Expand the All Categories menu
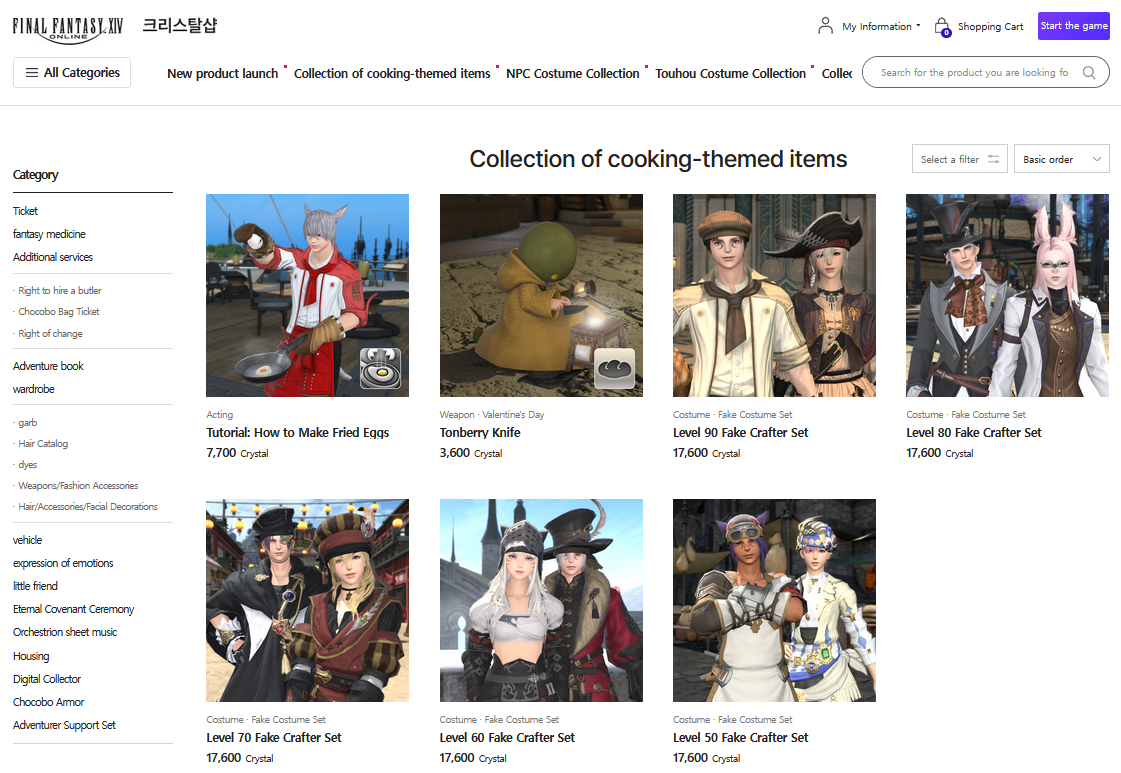The height and width of the screenshot is (773, 1121). click(x=72, y=72)
